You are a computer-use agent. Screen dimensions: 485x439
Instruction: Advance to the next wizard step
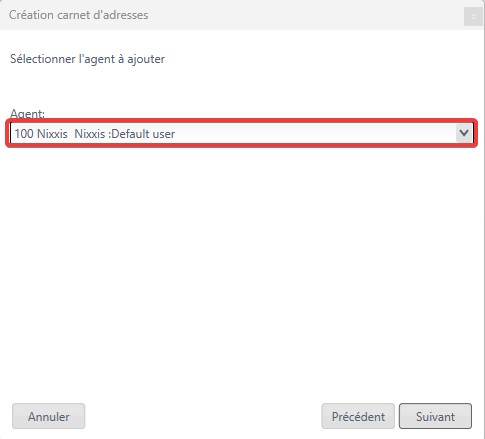pyautogui.click(x=435, y=416)
